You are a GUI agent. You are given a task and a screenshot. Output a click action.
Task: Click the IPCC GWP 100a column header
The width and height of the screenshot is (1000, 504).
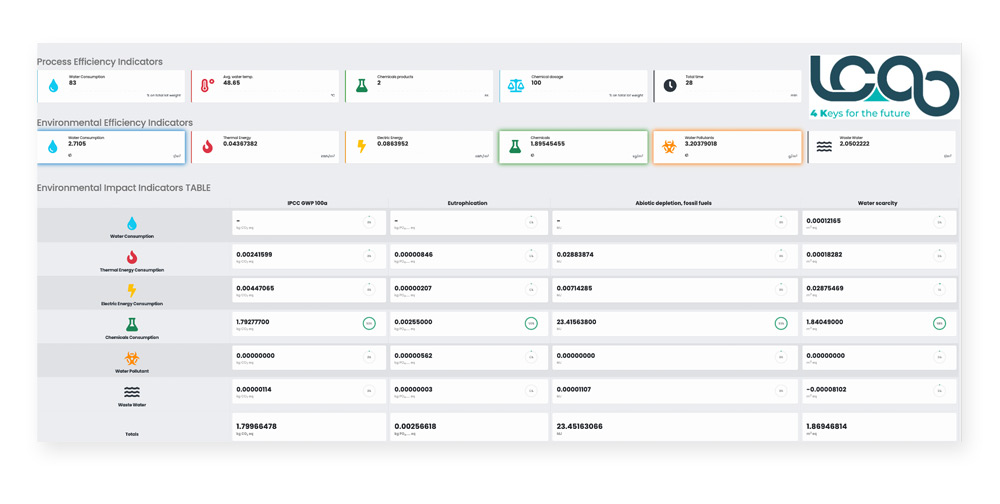(x=307, y=203)
